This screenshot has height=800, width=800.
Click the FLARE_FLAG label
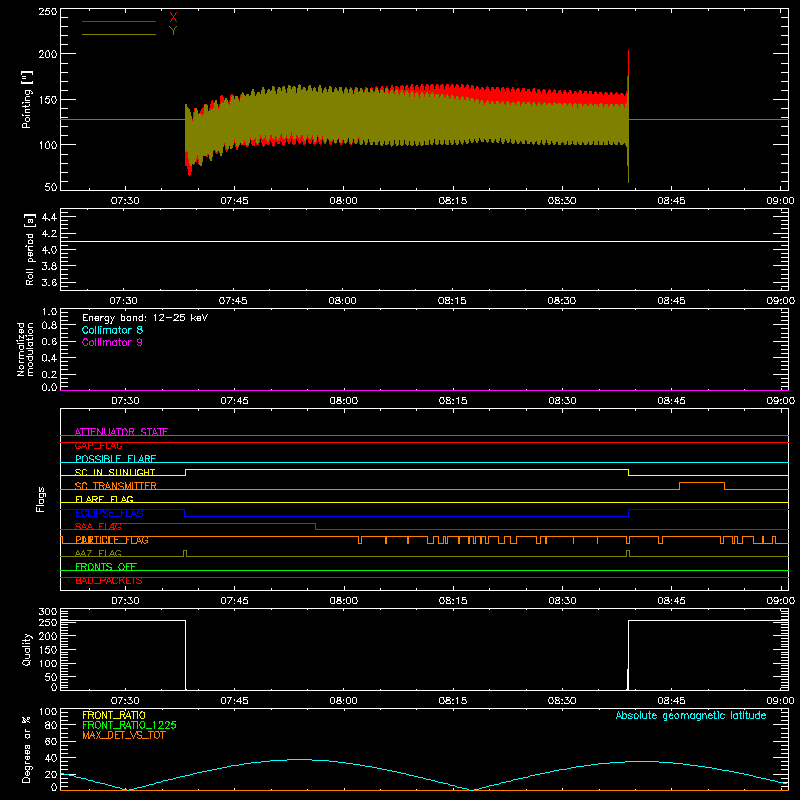pos(104,499)
